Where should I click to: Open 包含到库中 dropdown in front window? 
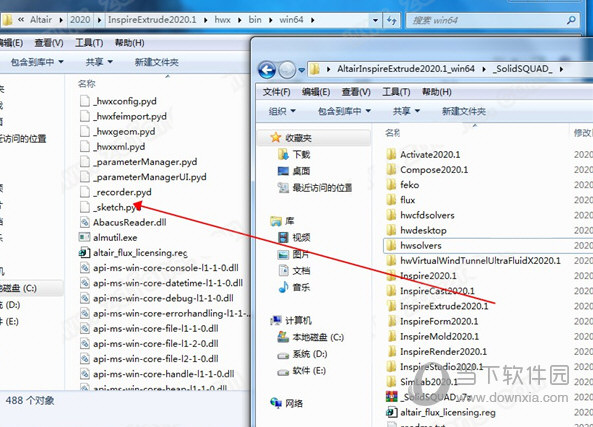click(344, 111)
